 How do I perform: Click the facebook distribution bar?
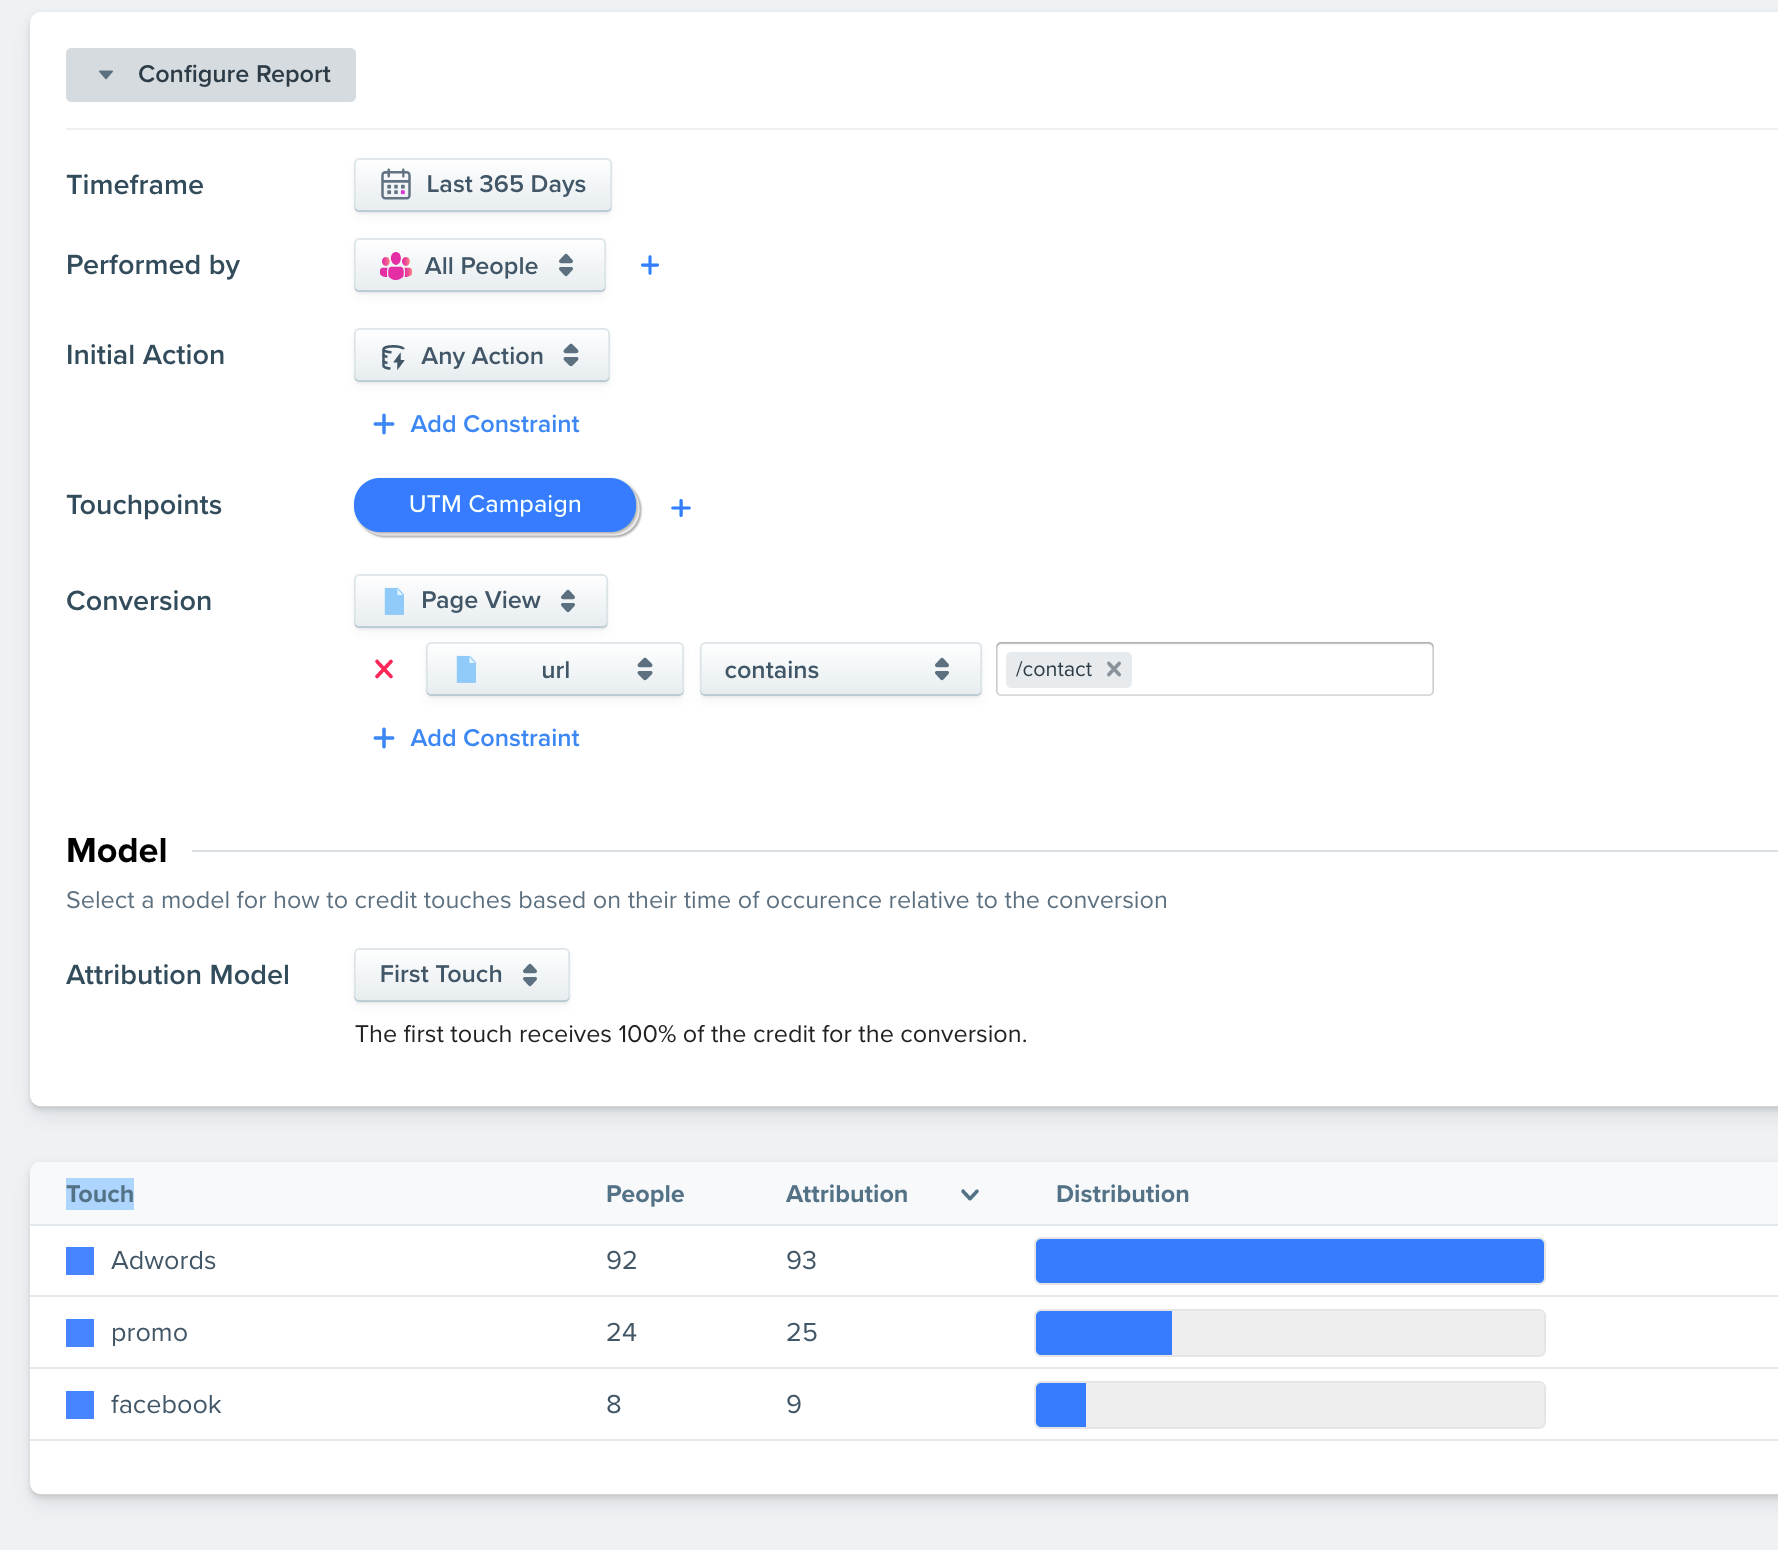tap(1290, 1405)
